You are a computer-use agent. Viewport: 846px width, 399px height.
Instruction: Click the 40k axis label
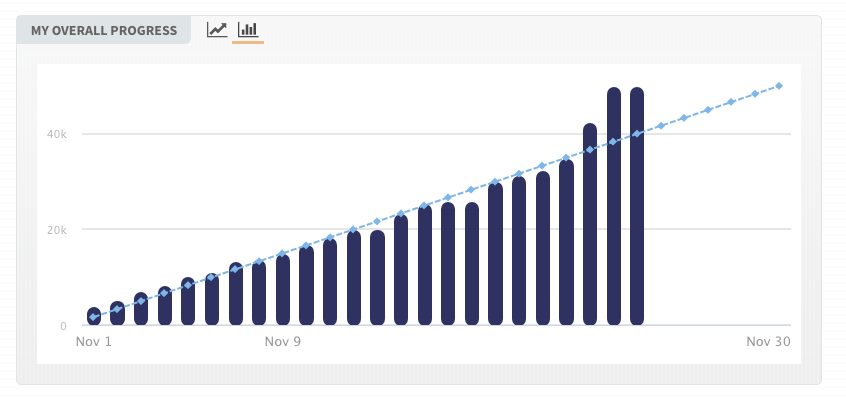pos(57,134)
